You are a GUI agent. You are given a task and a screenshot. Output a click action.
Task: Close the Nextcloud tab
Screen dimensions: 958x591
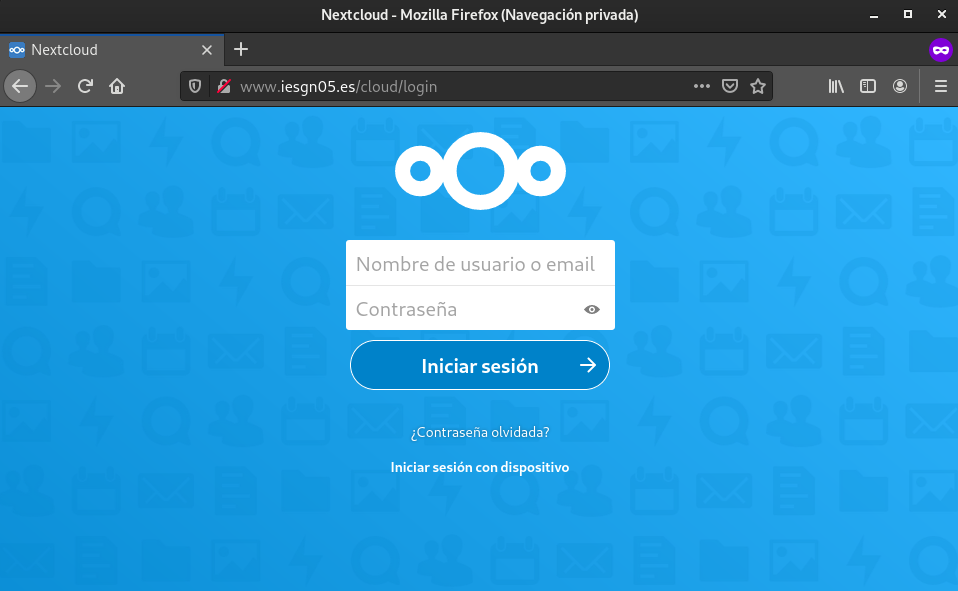207,49
